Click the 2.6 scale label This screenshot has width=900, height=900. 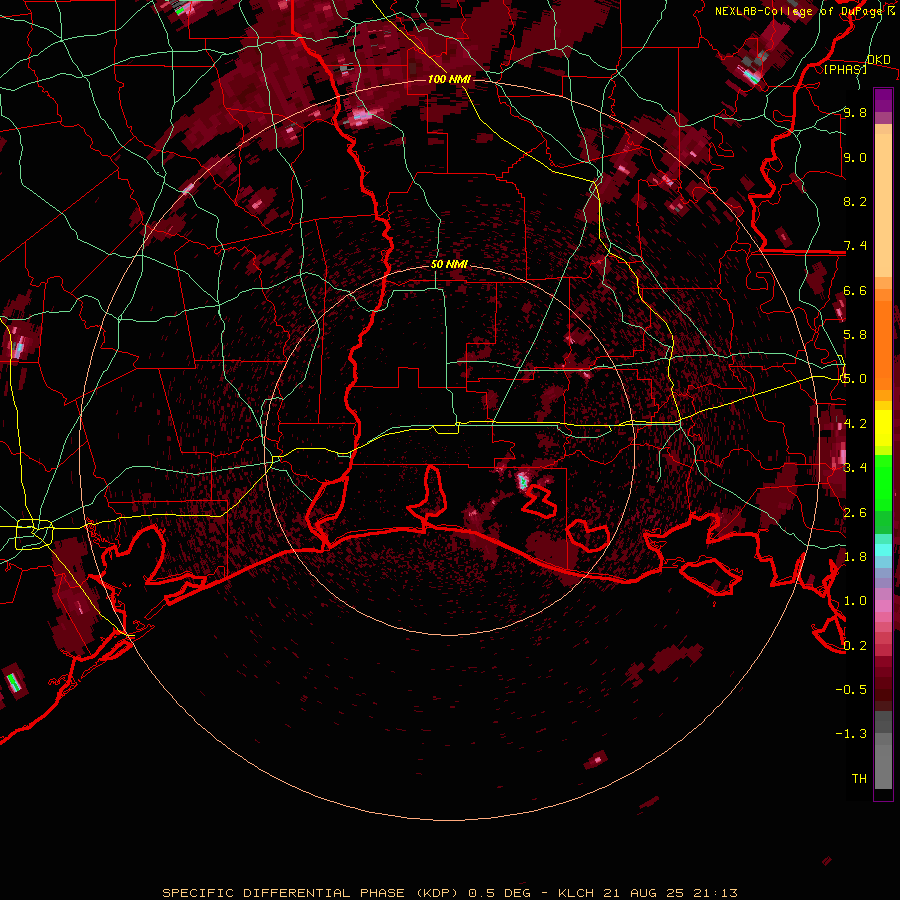855,513
